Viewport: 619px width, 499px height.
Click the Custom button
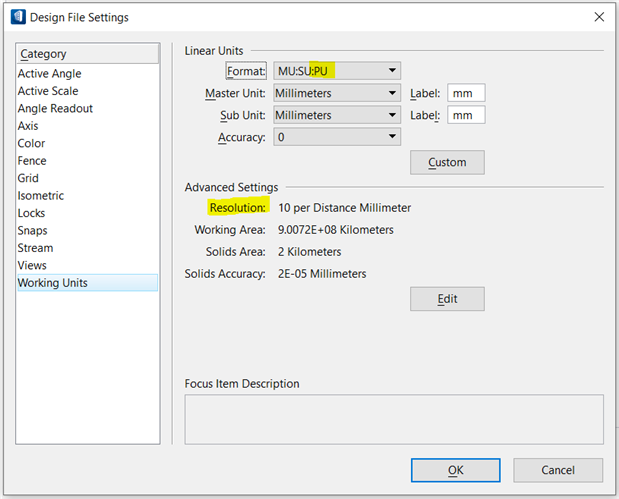click(447, 162)
